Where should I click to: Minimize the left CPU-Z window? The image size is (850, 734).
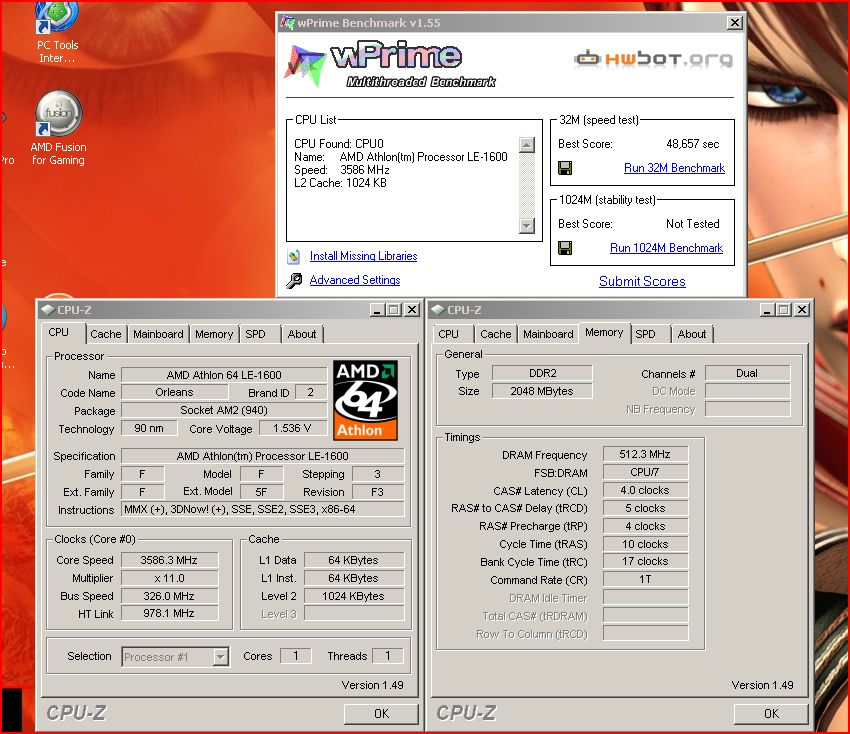tap(377, 310)
